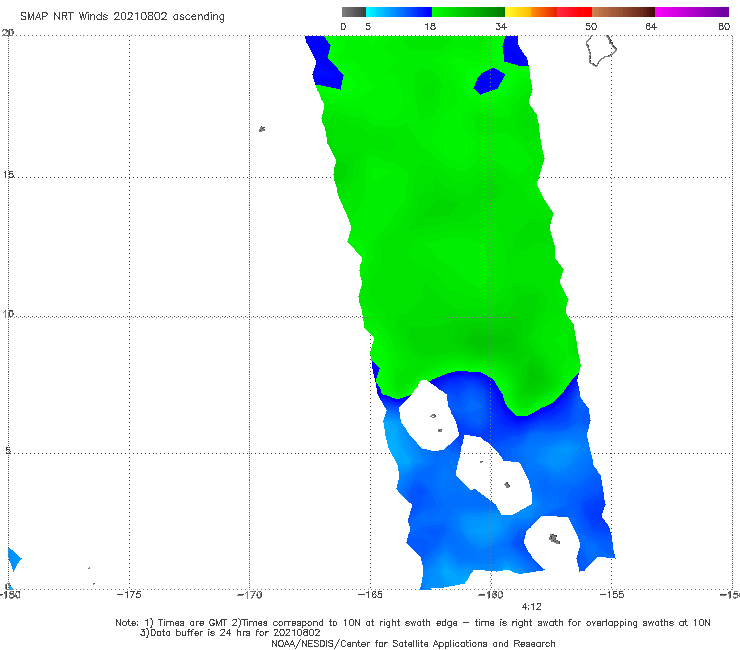Click the title SMAP NRT Winds 20210802 ascending
Viewport: 740px width, 650px height.
[122, 16]
